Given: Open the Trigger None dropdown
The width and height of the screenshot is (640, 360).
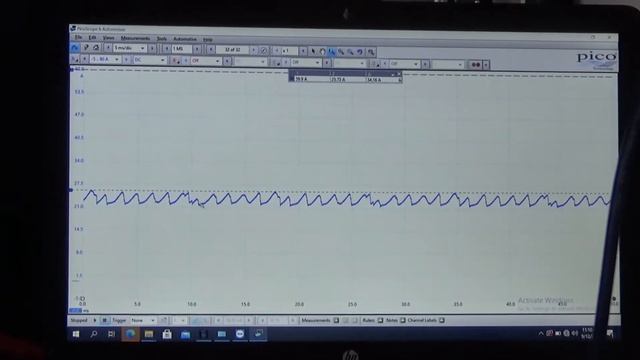Looking at the screenshot, I should (x=143, y=321).
